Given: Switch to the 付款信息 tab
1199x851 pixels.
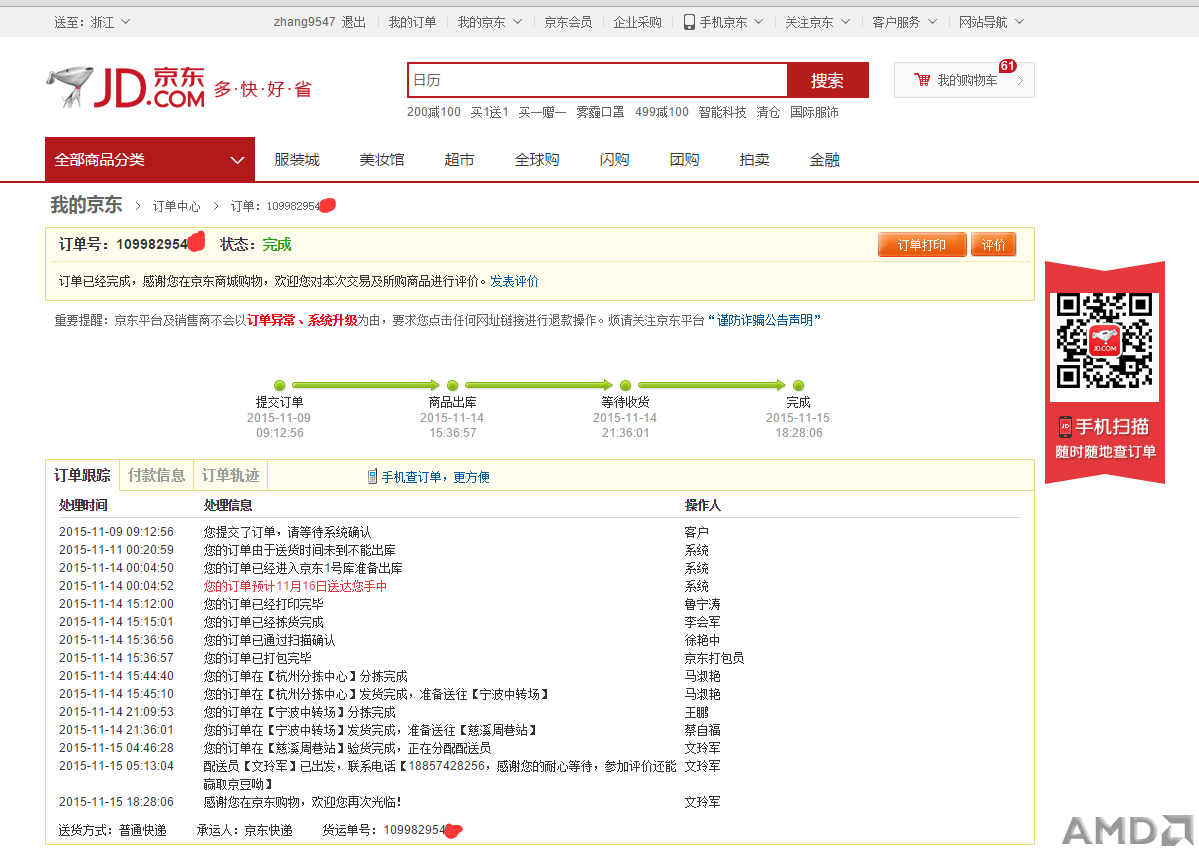Looking at the screenshot, I should (x=157, y=476).
